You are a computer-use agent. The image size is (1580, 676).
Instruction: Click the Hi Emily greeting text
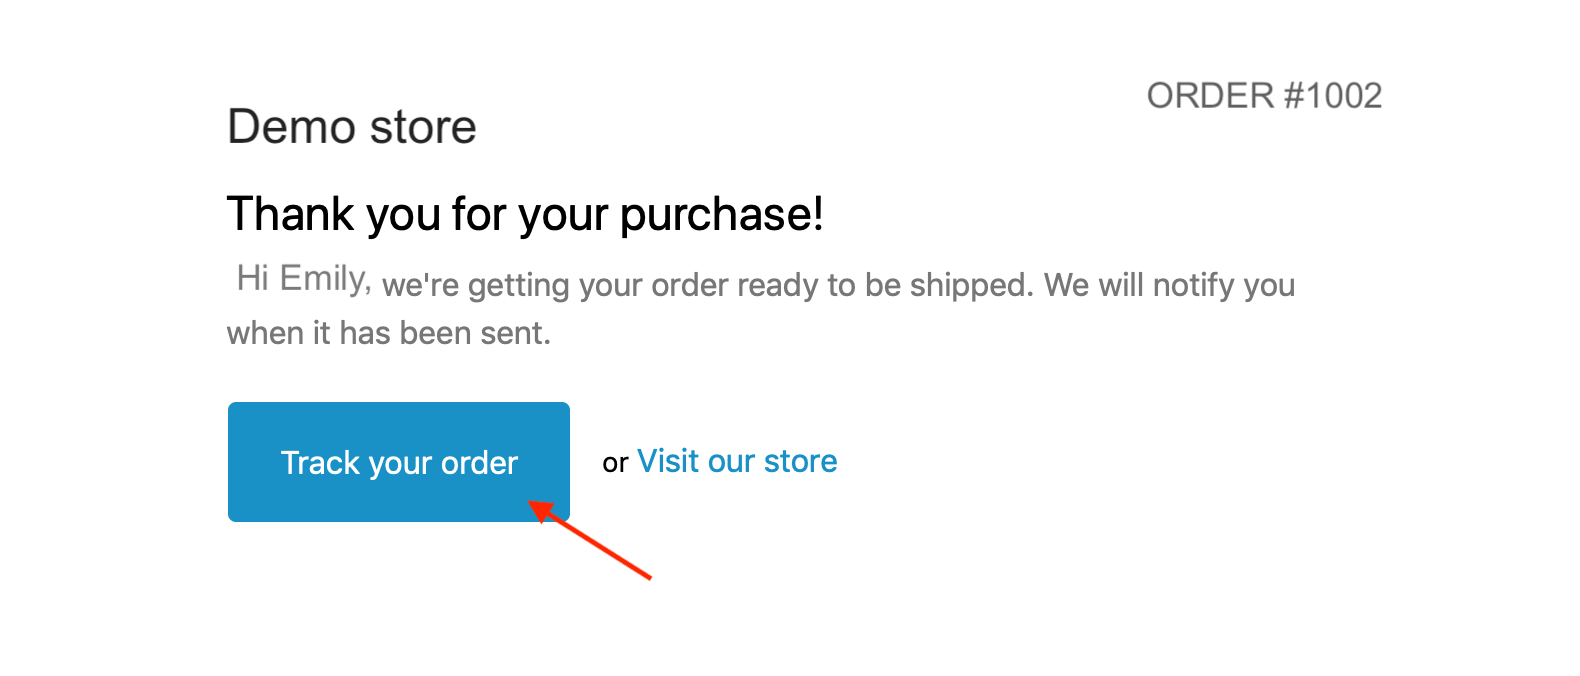click(304, 278)
